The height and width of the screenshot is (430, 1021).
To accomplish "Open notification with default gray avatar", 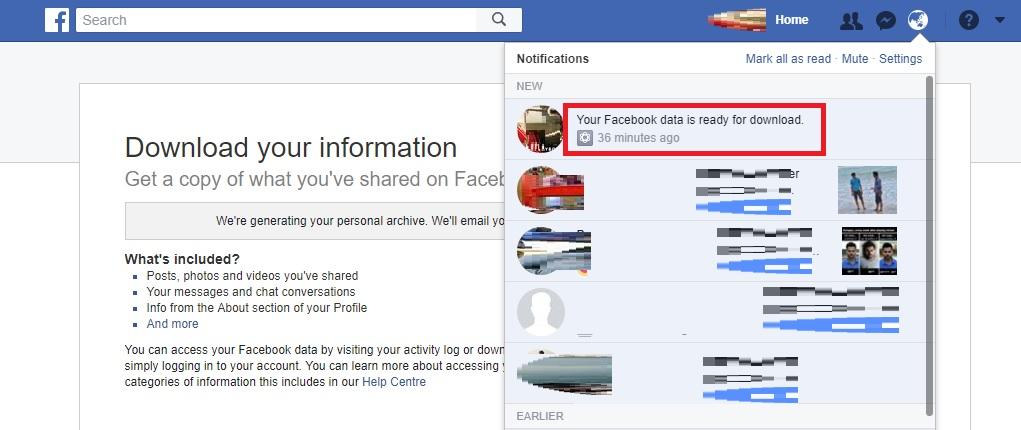I will 541,312.
